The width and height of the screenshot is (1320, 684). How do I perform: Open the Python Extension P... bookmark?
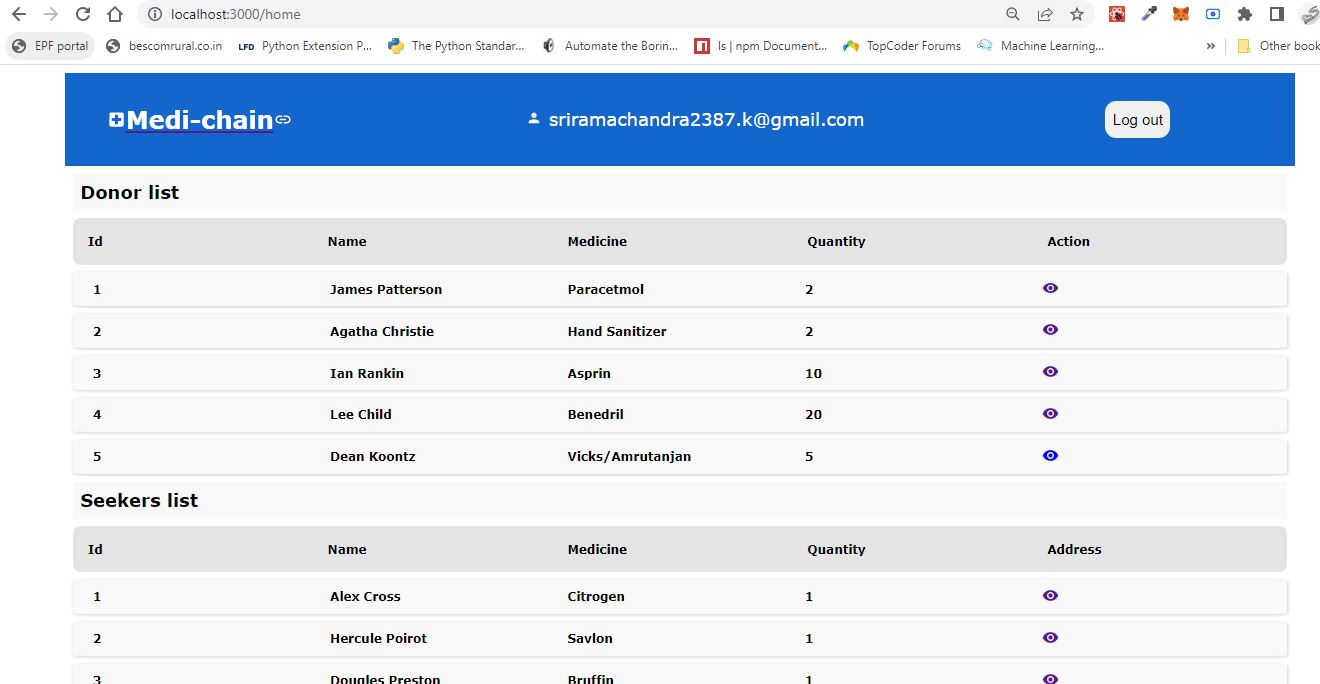coord(305,46)
